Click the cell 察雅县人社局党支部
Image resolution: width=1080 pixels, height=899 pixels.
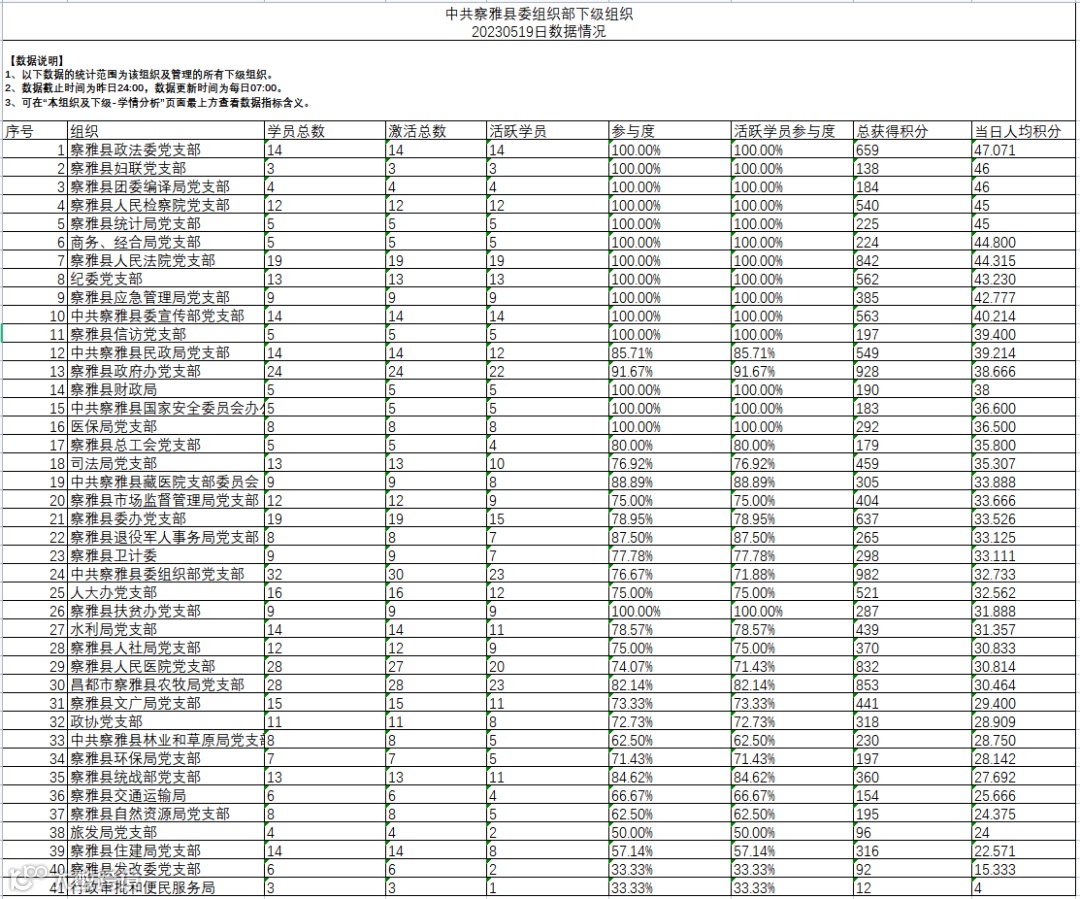click(166, 648)
